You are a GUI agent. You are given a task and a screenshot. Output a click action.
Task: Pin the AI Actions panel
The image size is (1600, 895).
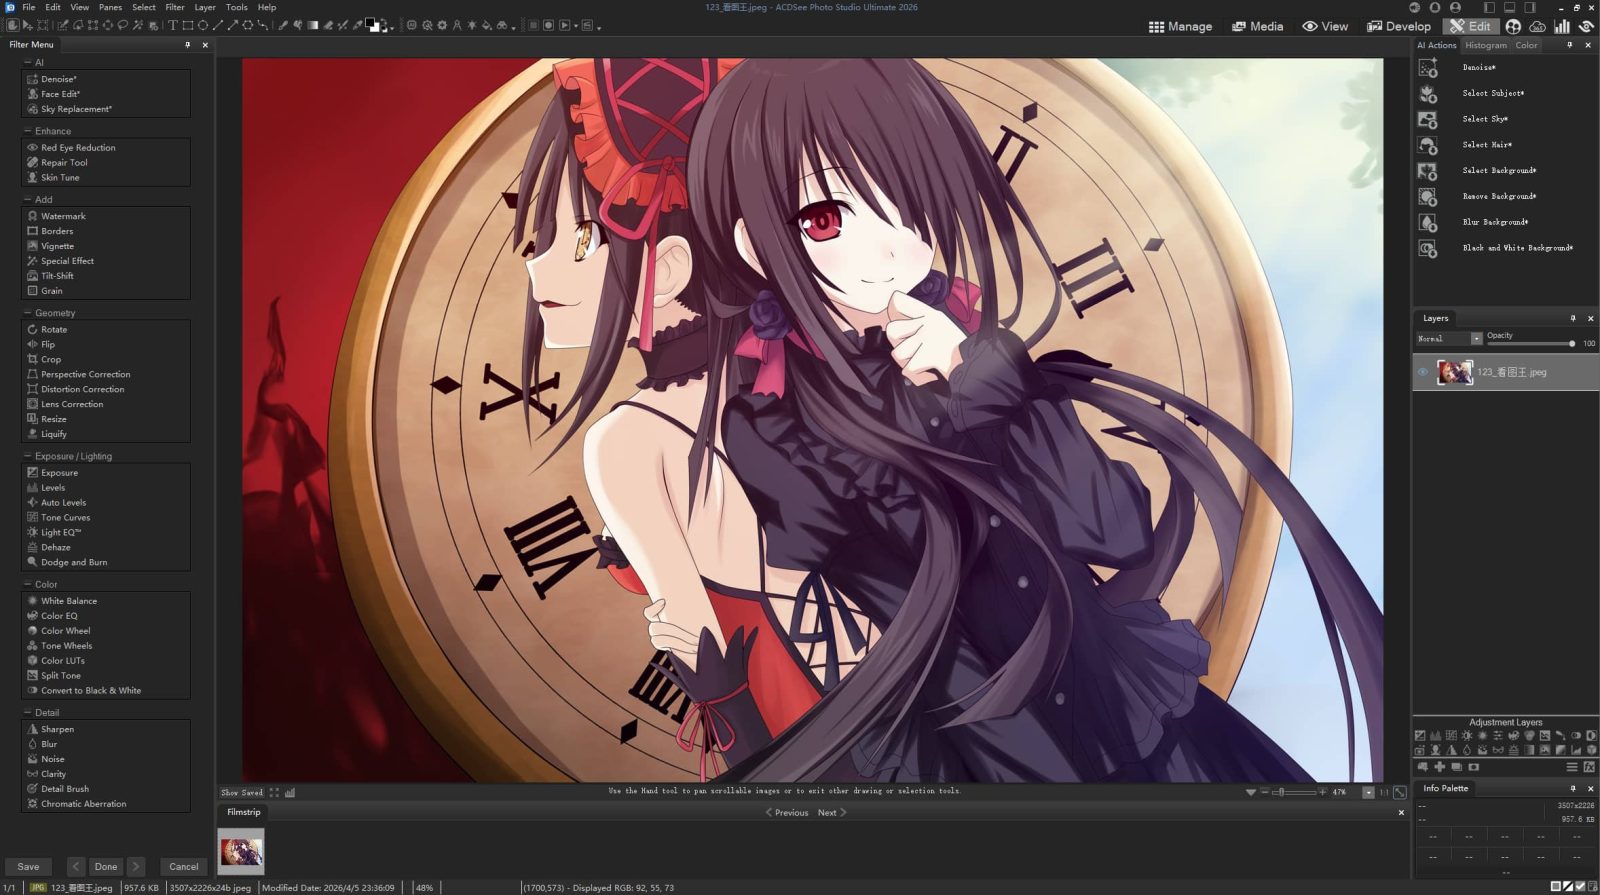(x=1570, y=45)
